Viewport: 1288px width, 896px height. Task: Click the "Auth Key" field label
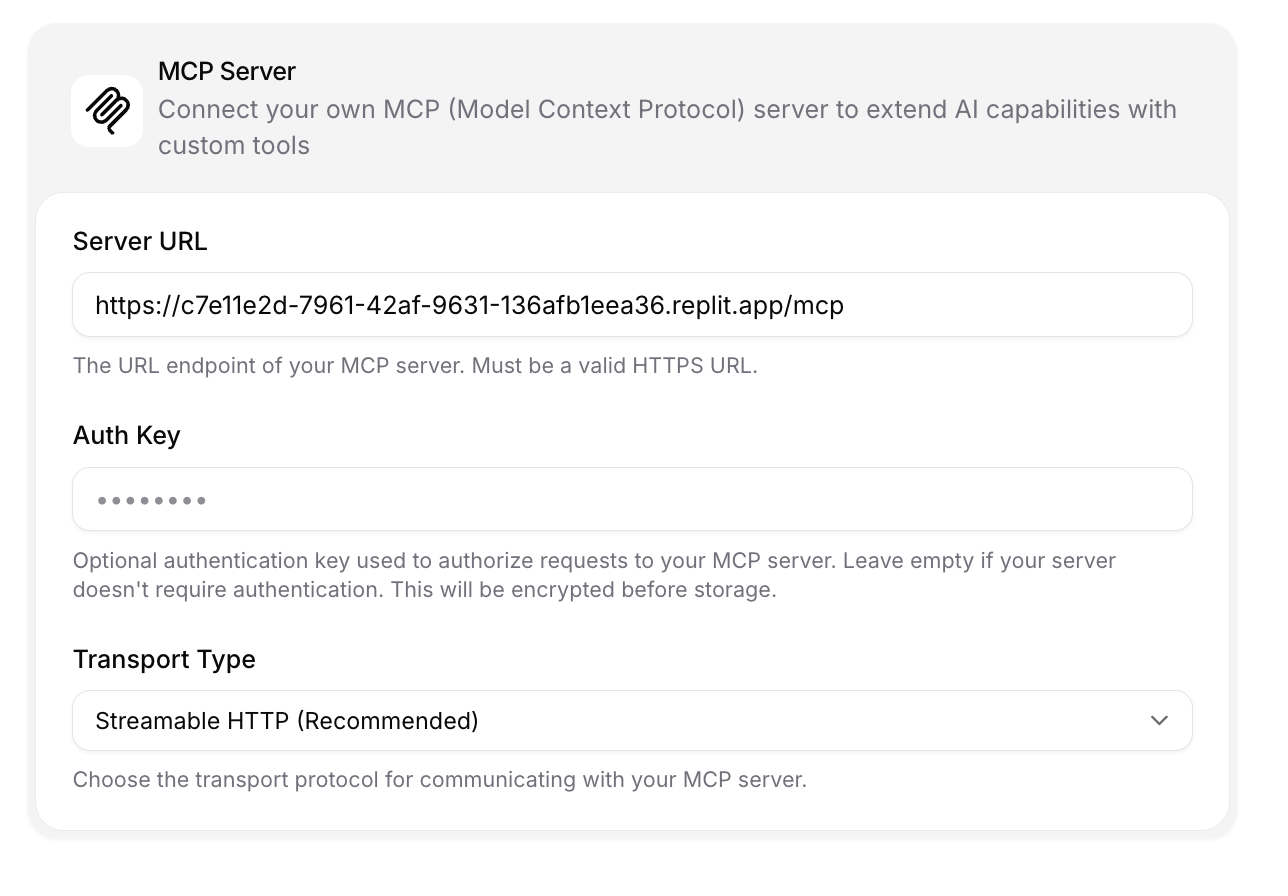click(126, 435)
